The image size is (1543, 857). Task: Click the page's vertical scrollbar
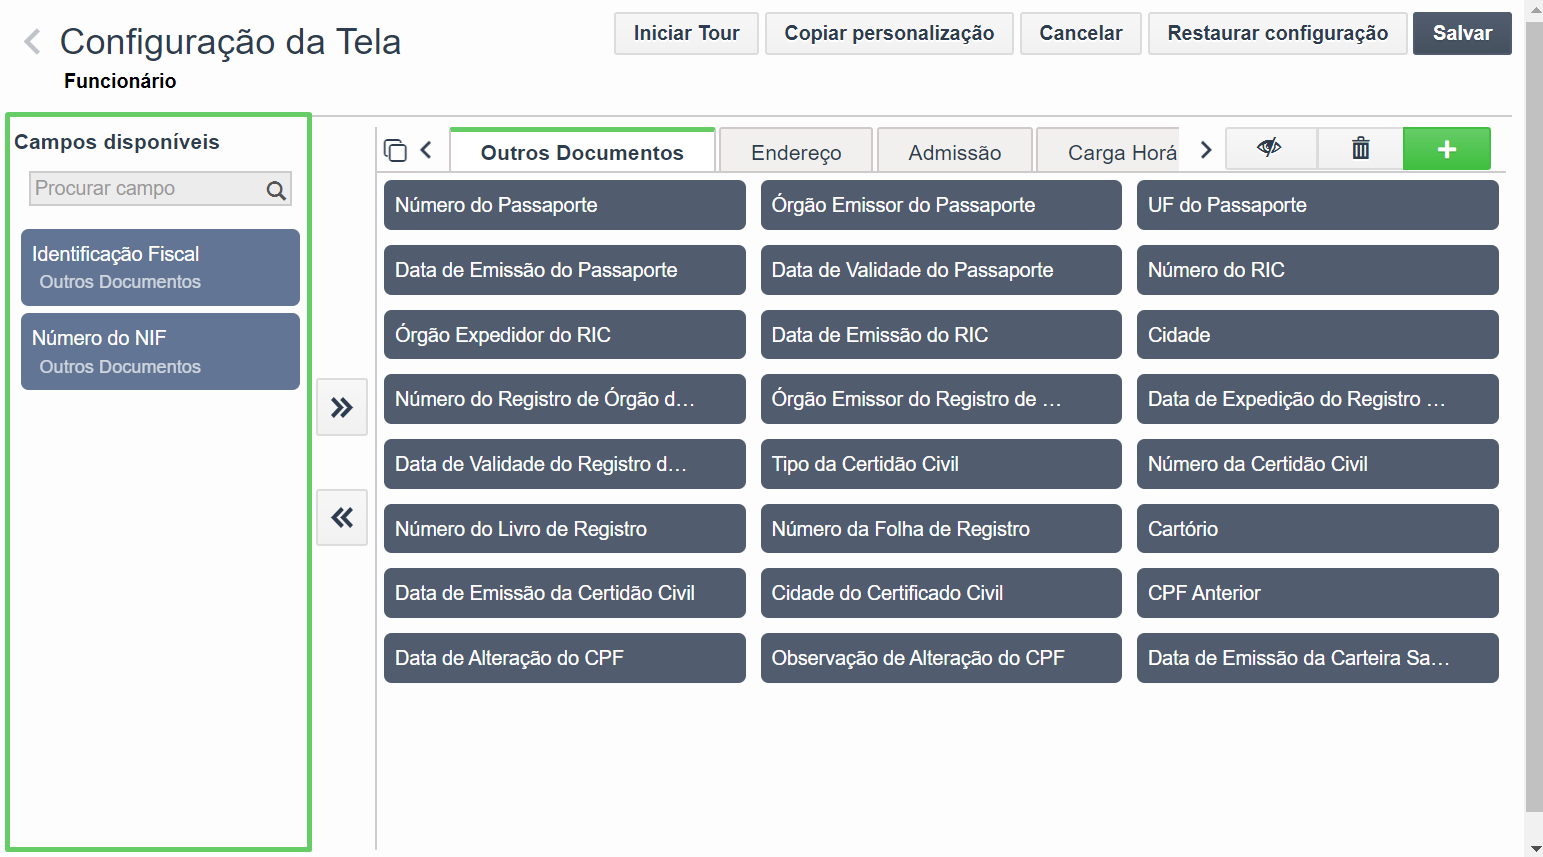1534,415
